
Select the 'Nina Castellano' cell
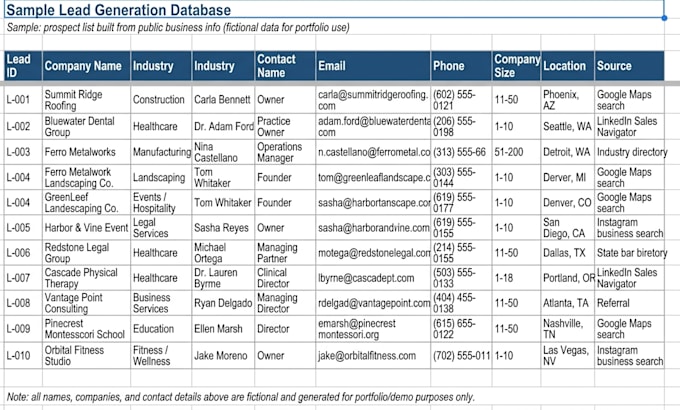pos(223,152)
